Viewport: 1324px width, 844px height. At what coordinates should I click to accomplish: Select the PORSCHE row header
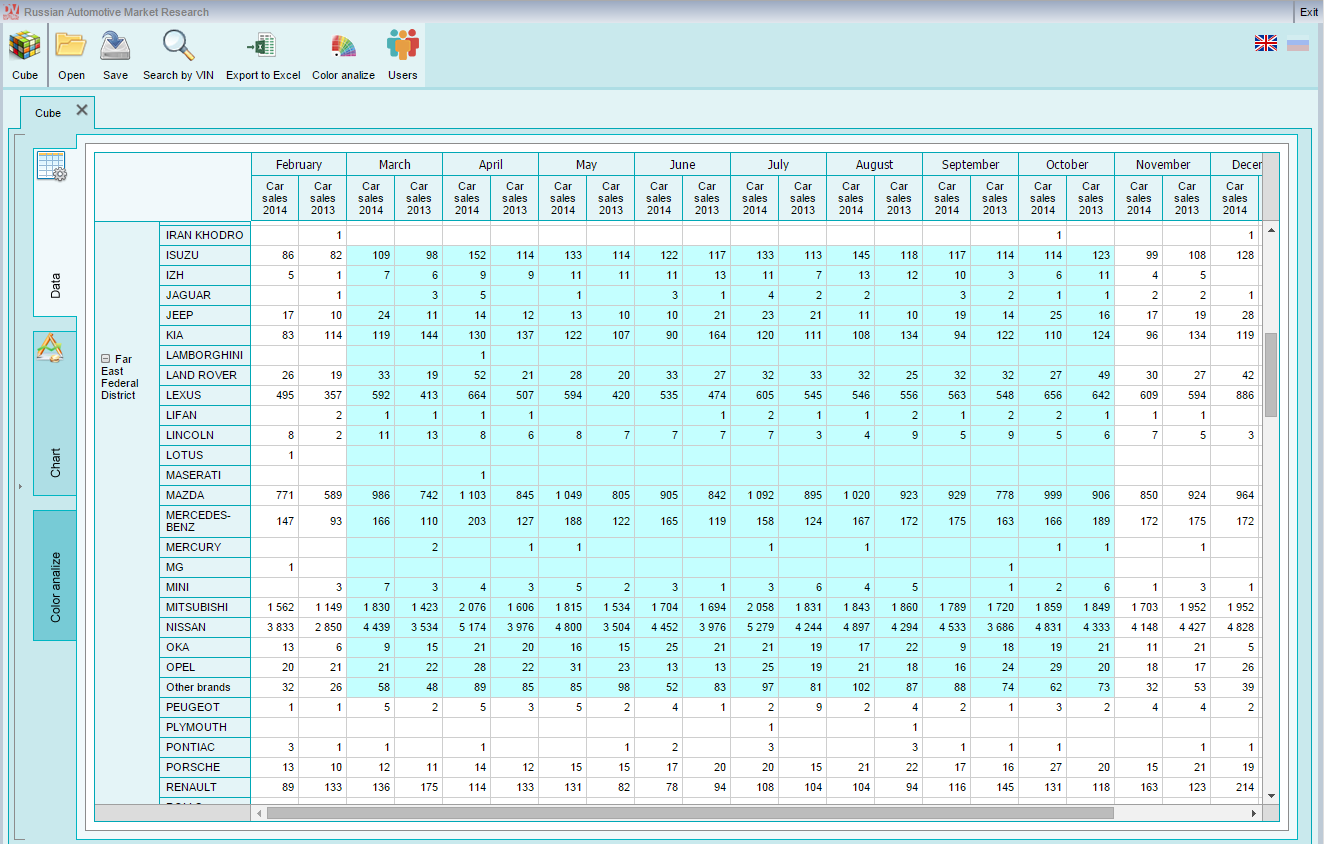pyautogui.click(x=205, y=767)
